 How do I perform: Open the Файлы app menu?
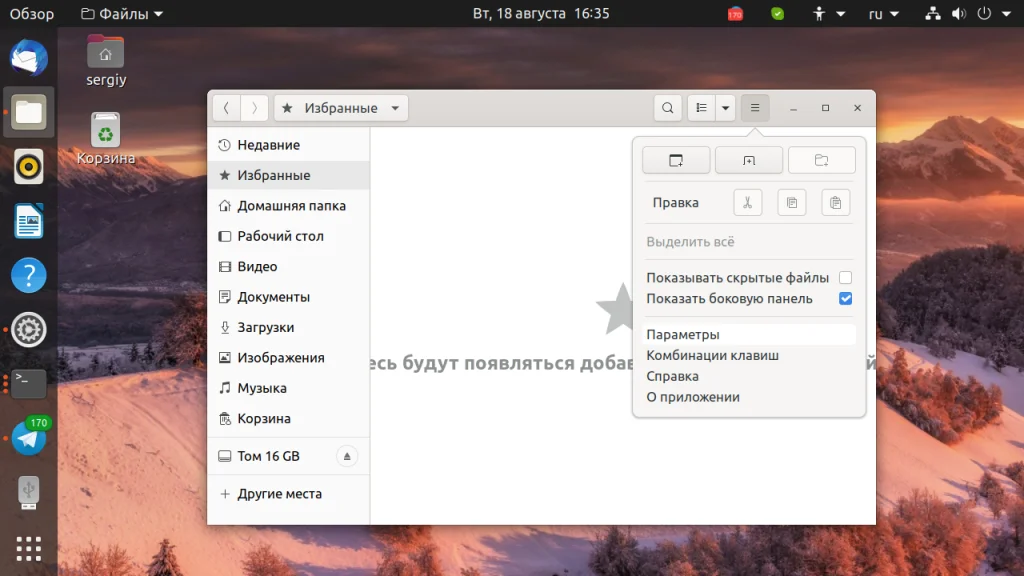pos(121,14)
